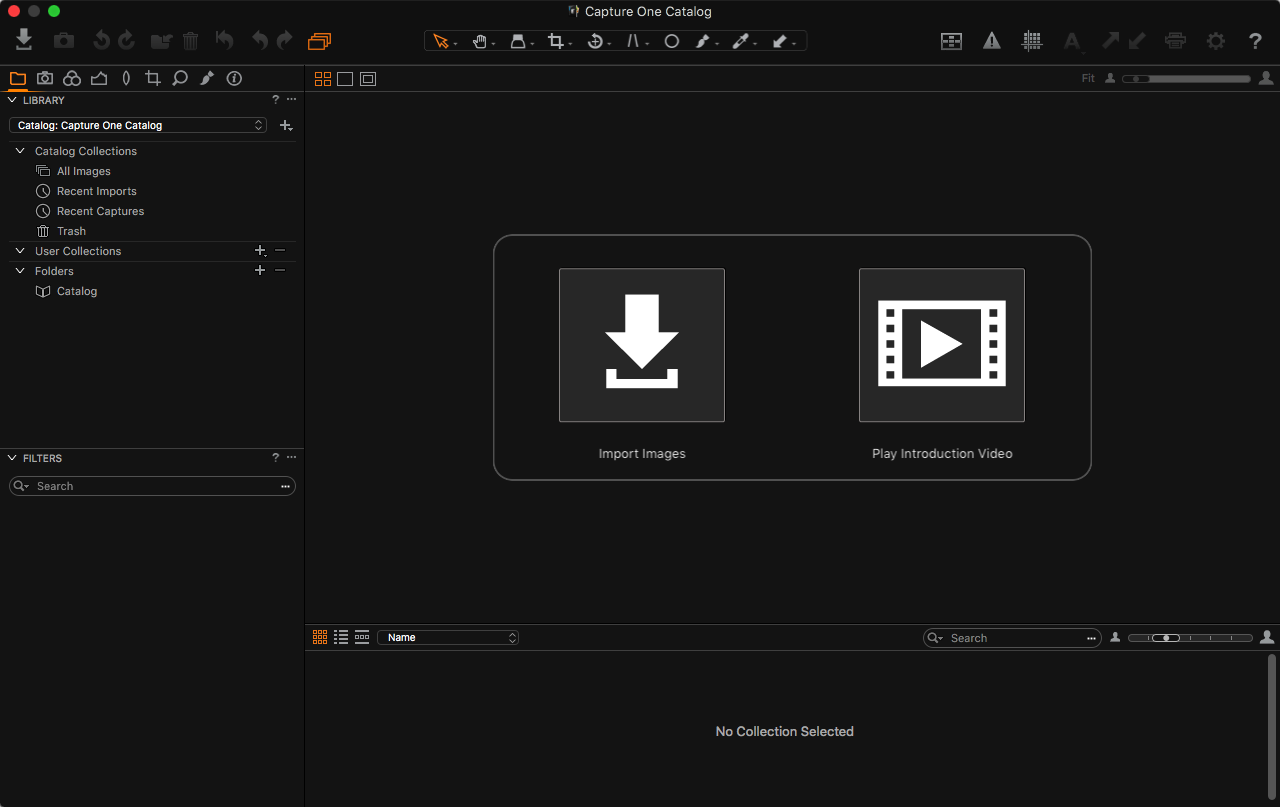This screenshot has height=807, width=1280.
Task: Add a new user collection with plus
Action: pos(260,251)
